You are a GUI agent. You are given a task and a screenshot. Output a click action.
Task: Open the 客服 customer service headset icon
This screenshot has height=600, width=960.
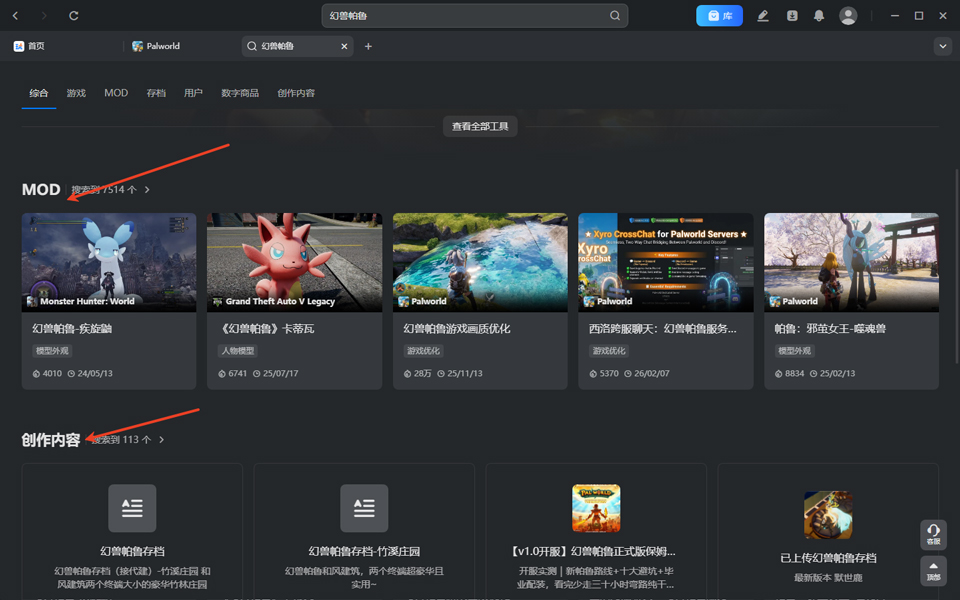tap(933, 534)
